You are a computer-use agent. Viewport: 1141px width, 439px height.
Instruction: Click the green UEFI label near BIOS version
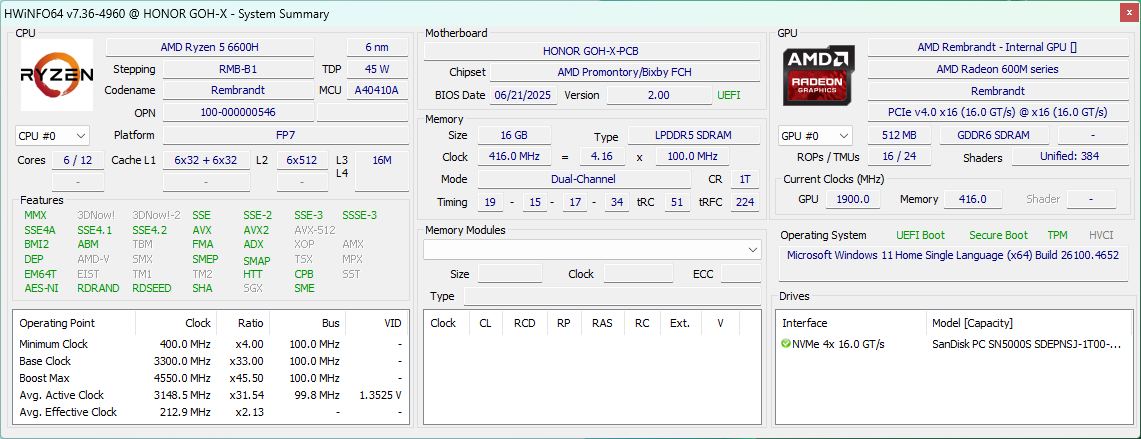point(729,95)
